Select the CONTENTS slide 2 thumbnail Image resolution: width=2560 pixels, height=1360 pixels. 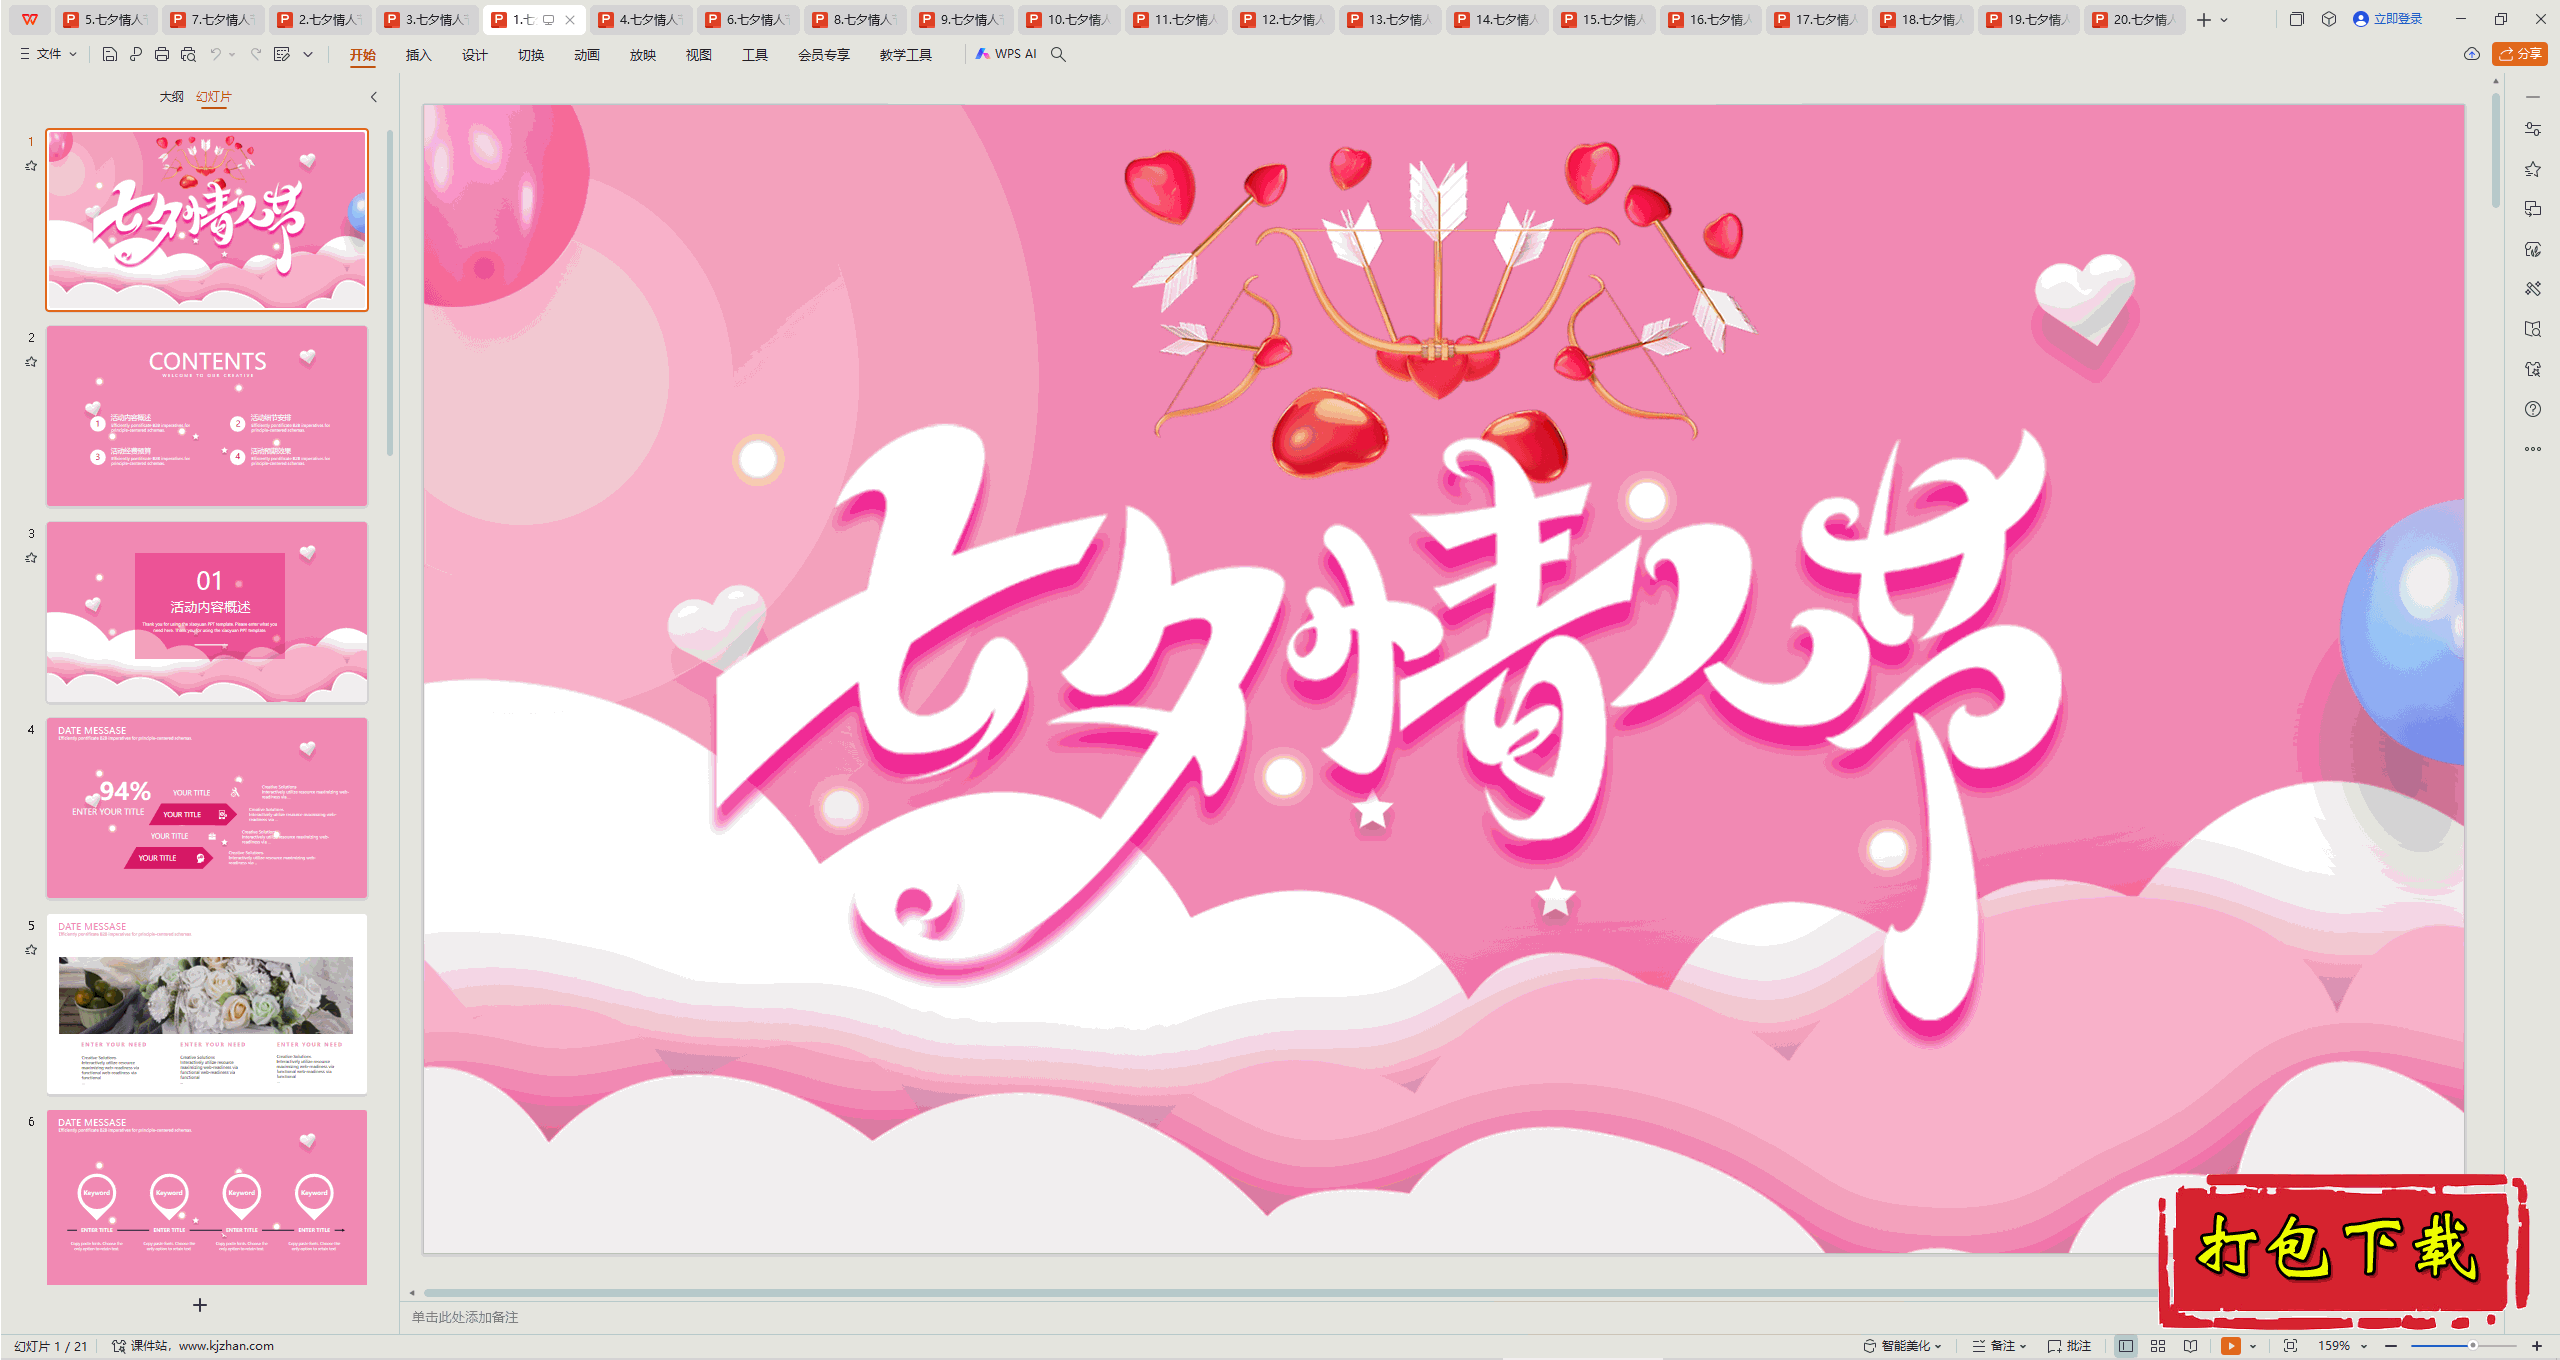(x=207, y=416)
